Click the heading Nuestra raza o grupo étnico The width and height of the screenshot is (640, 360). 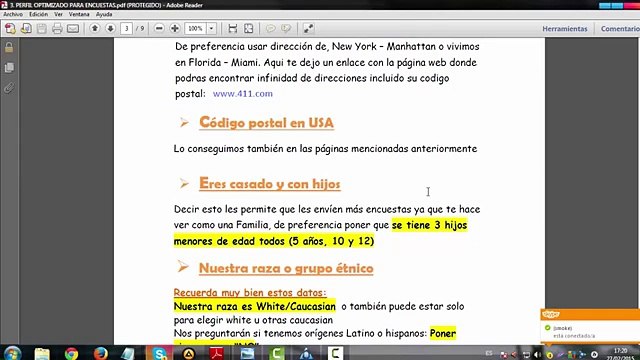click(x=286, y=268)
